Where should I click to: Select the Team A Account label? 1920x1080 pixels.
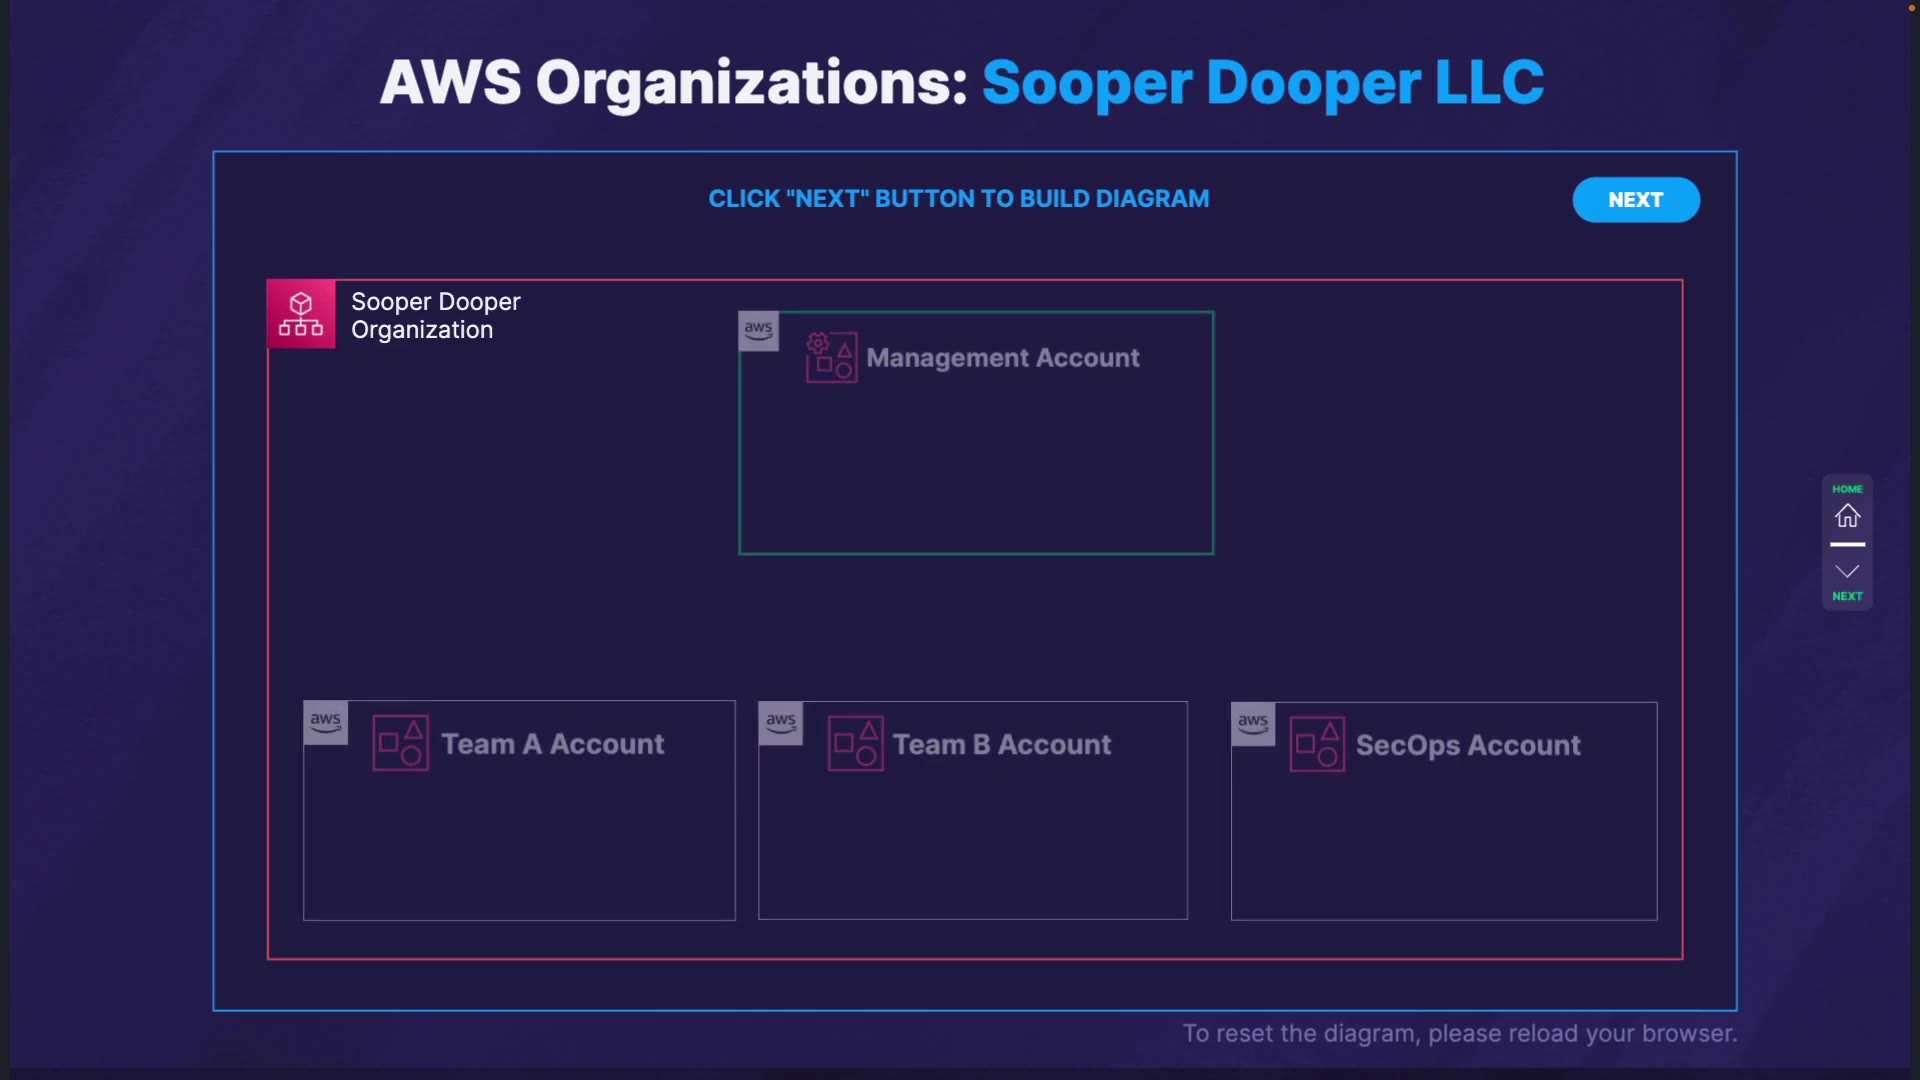[x=553, y=744]
